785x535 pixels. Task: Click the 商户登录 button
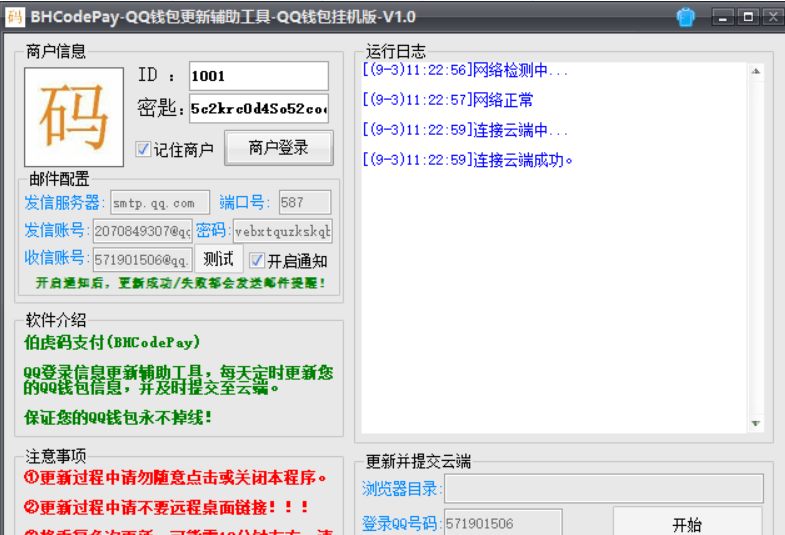(279, 148)
